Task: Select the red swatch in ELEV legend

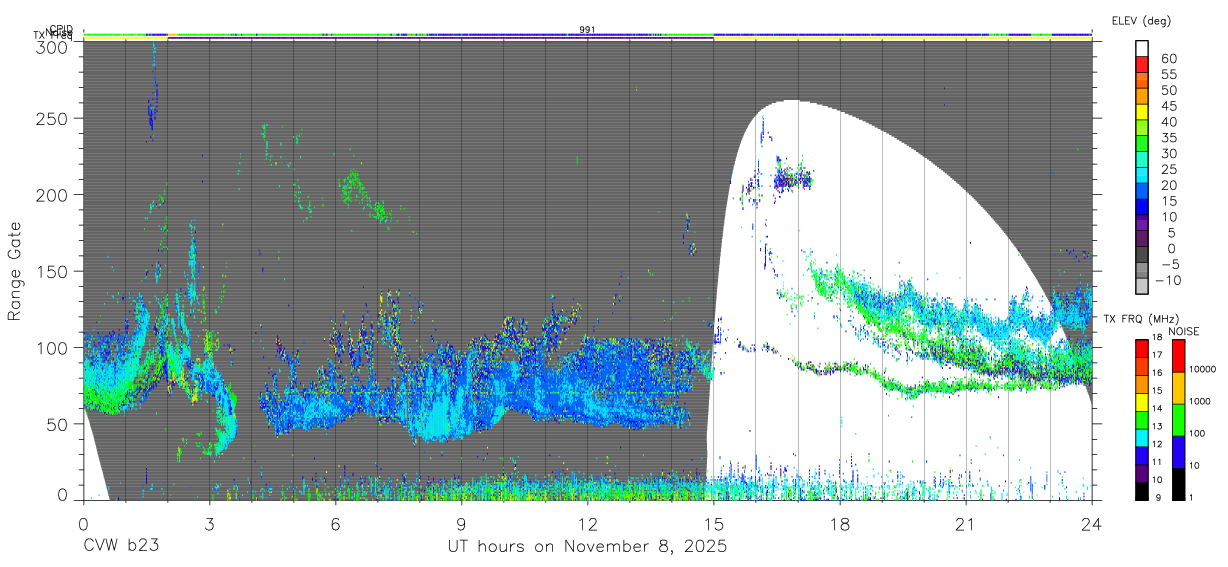Action: (1142, 64)
